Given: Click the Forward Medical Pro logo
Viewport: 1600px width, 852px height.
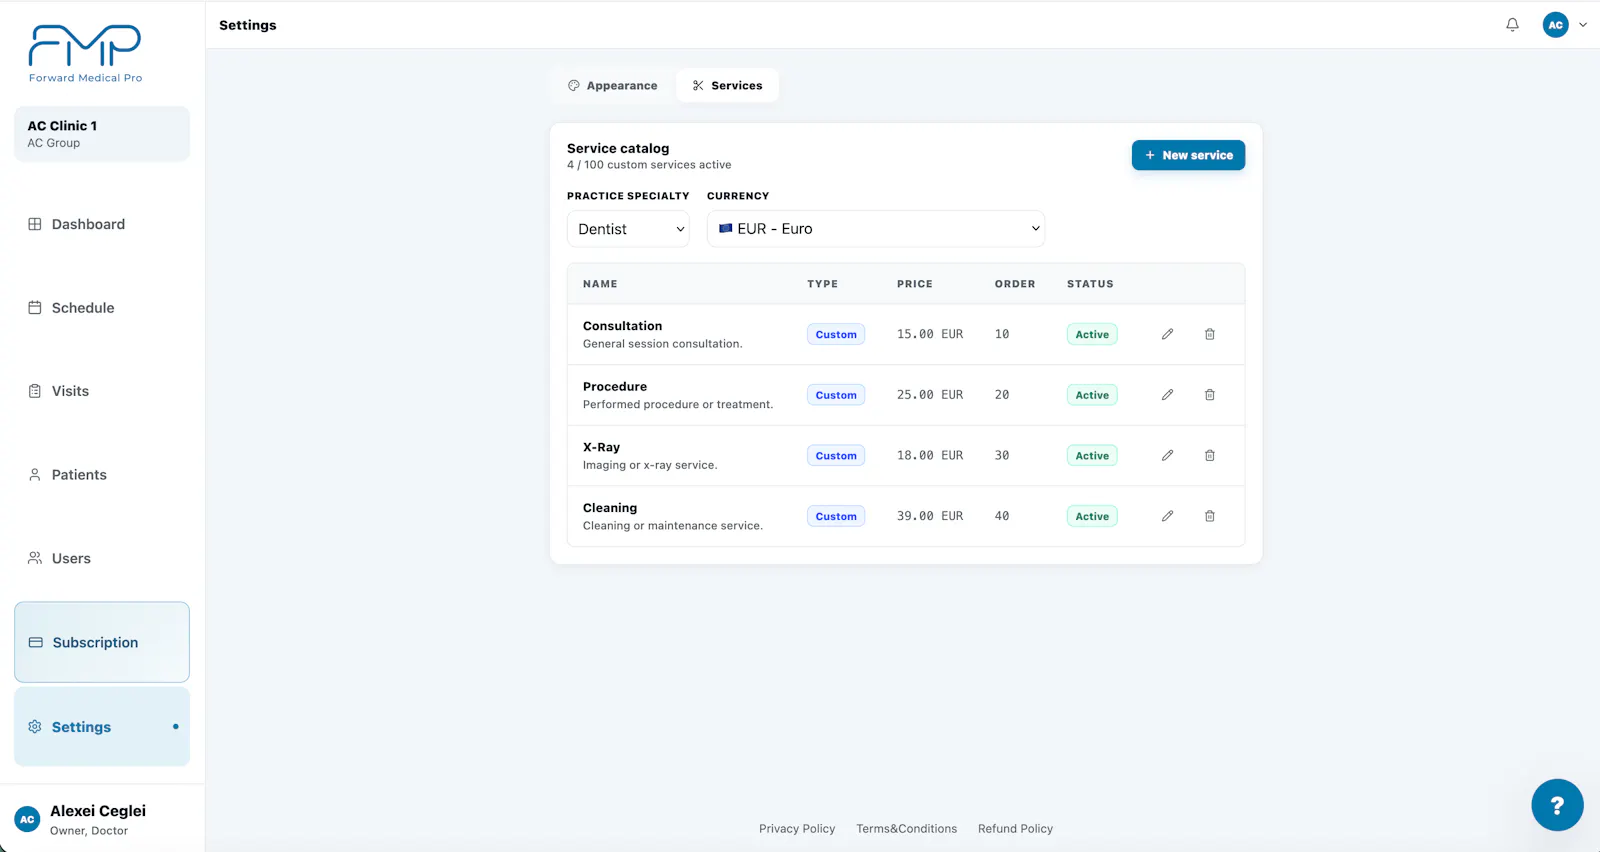Looking at the screenshot, I should [85, 54].
